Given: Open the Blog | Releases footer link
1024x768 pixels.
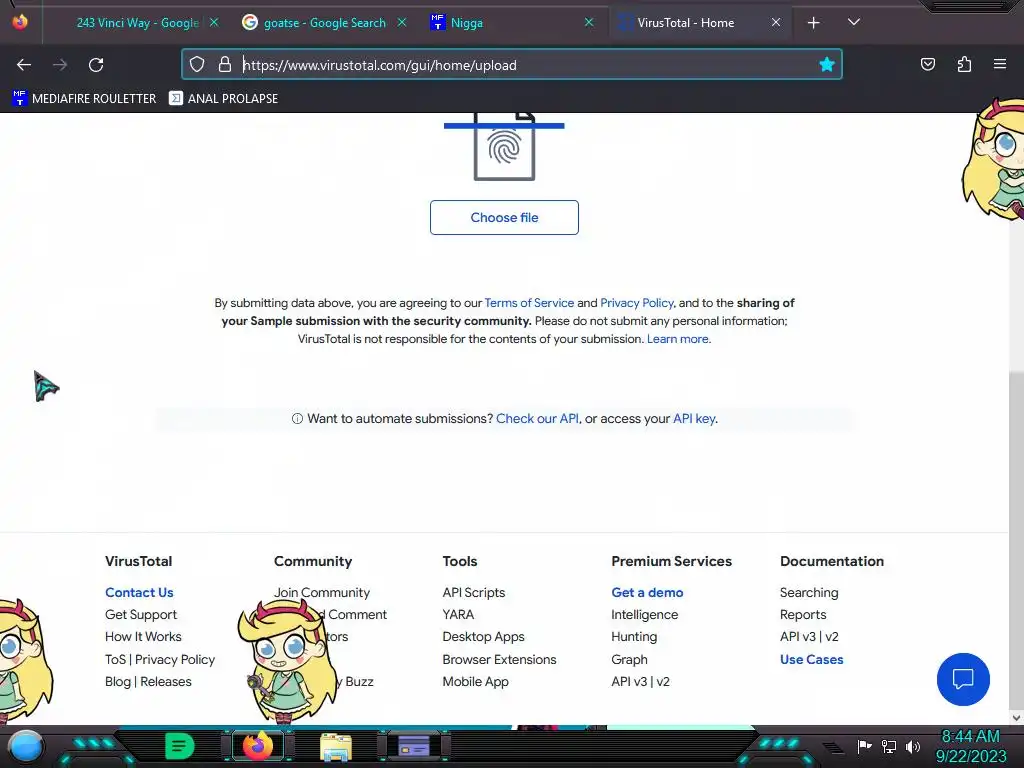Looking at the screenshot, I should [148, 682].
